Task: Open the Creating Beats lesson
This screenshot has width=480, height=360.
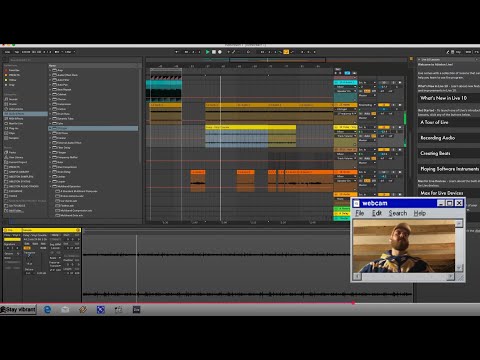Action: (449, 153)
